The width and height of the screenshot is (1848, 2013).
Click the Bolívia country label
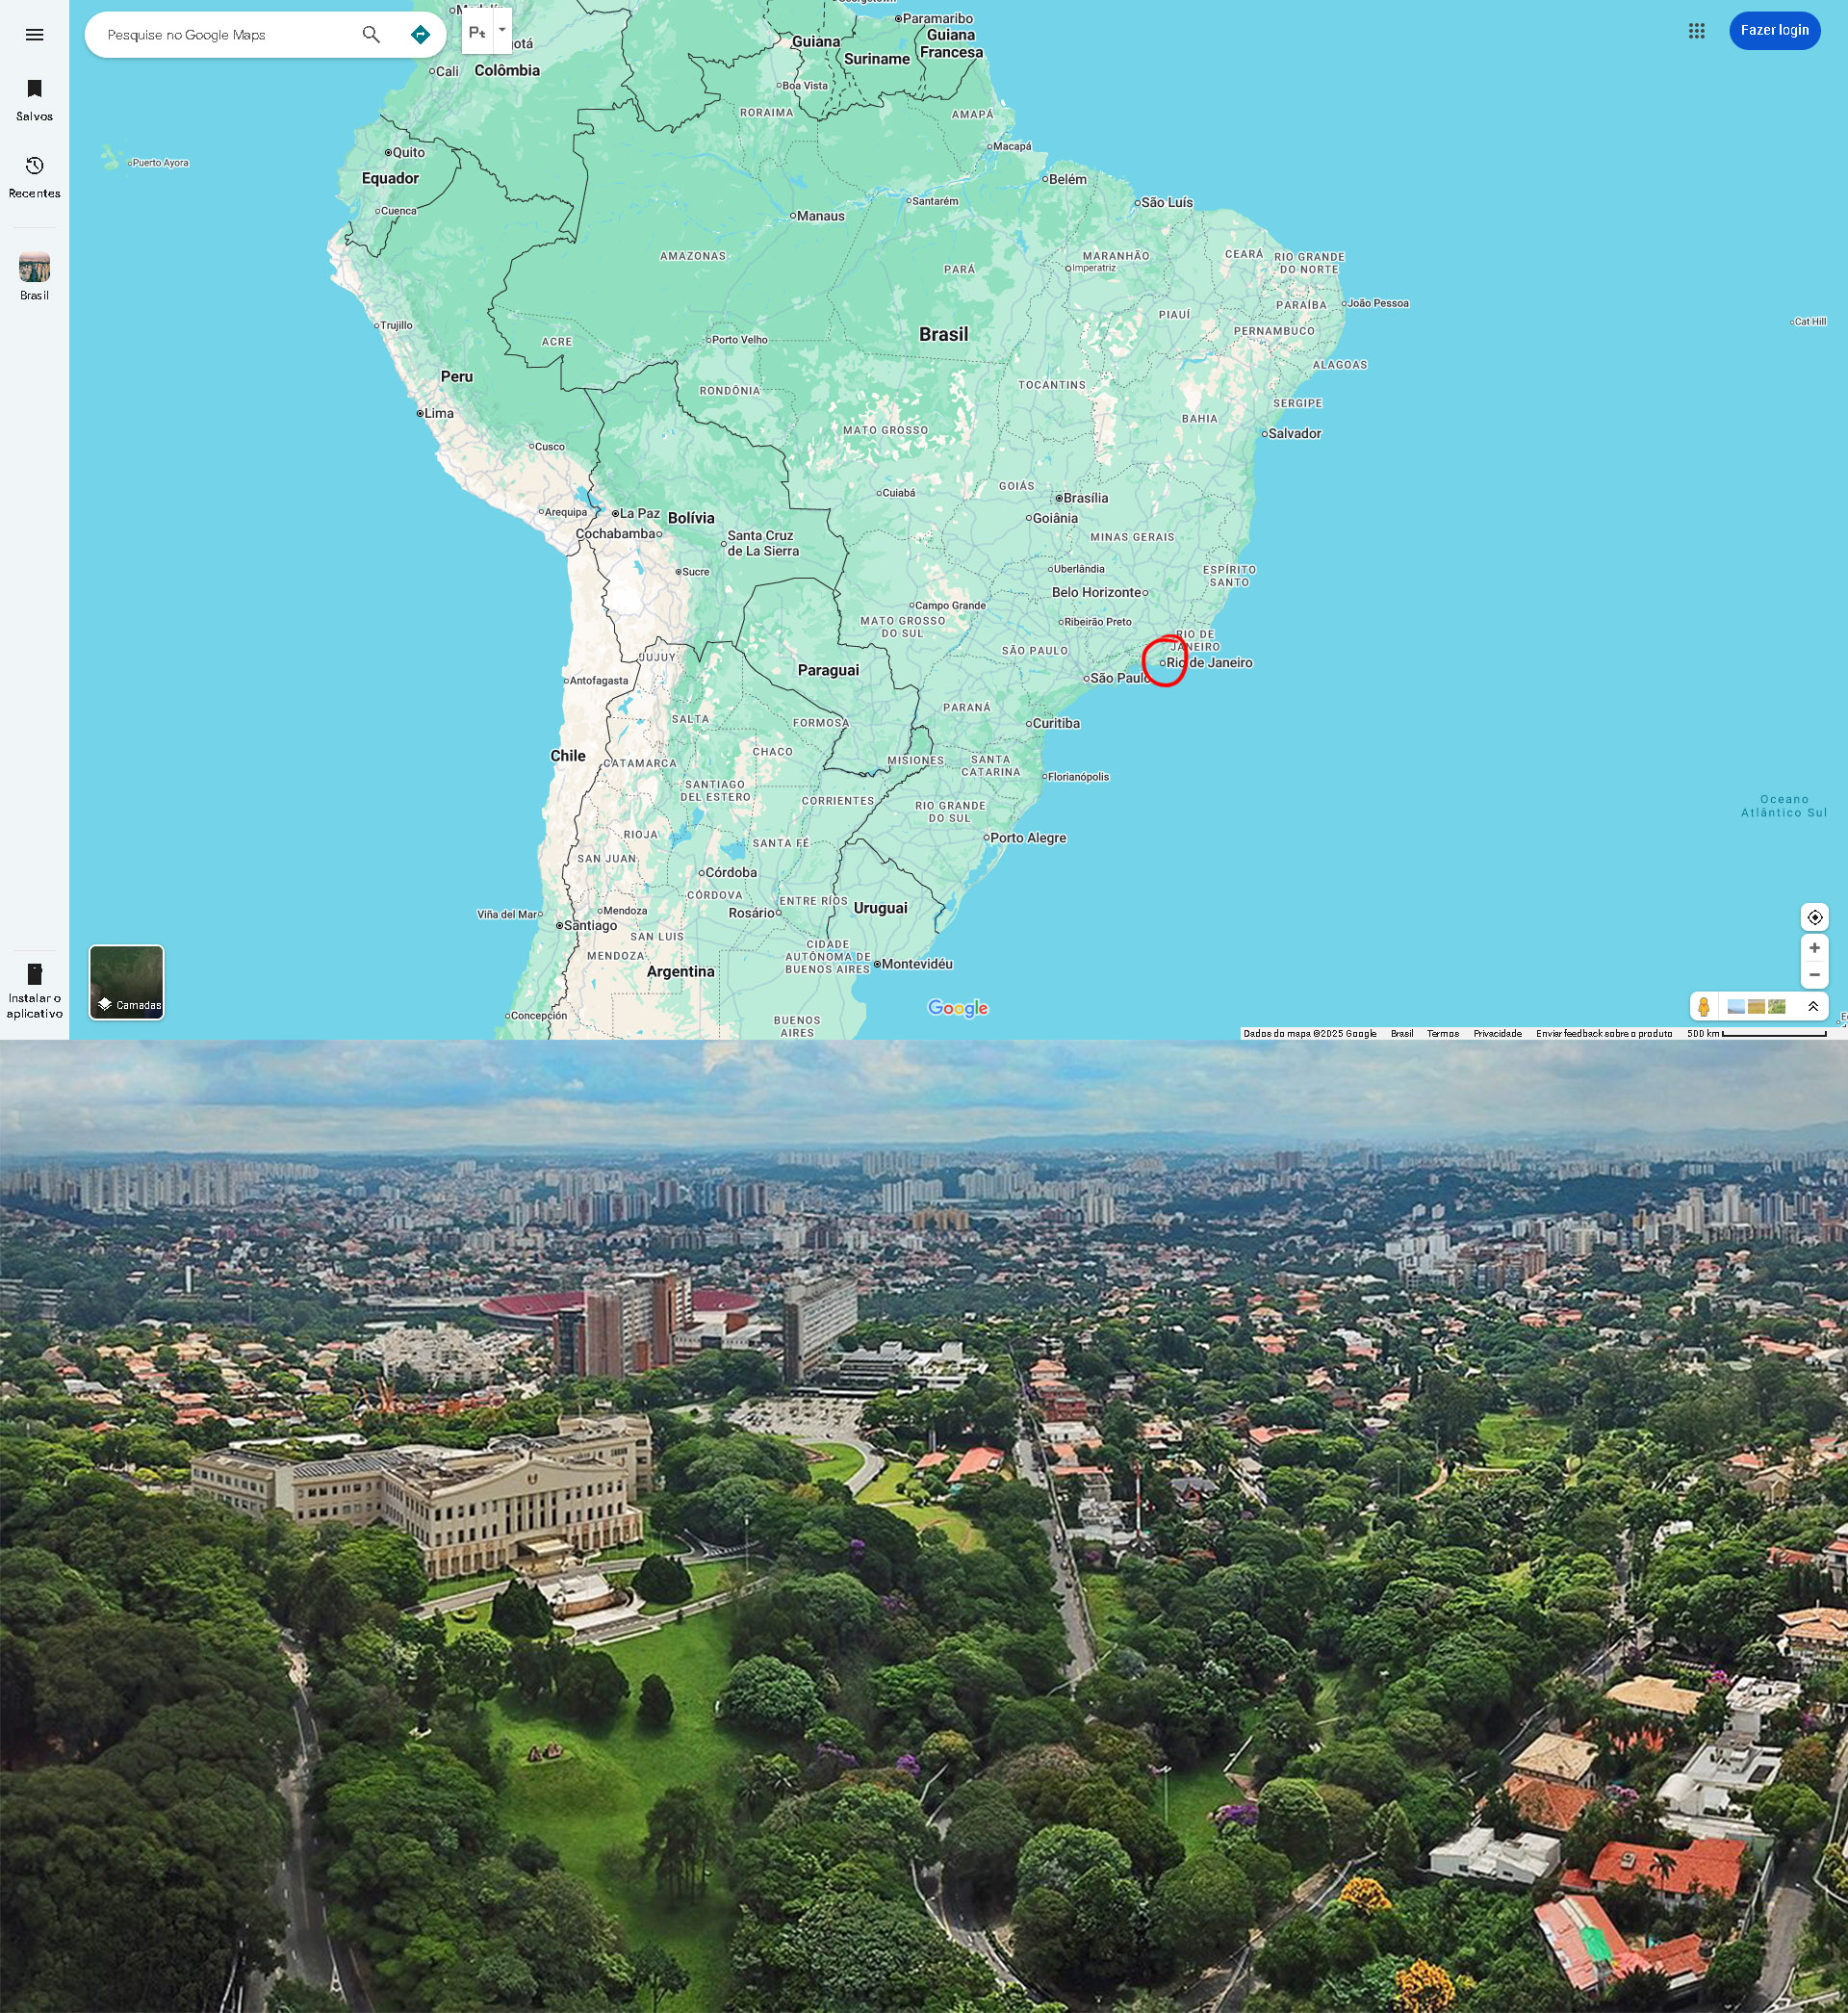coord(691,518)
